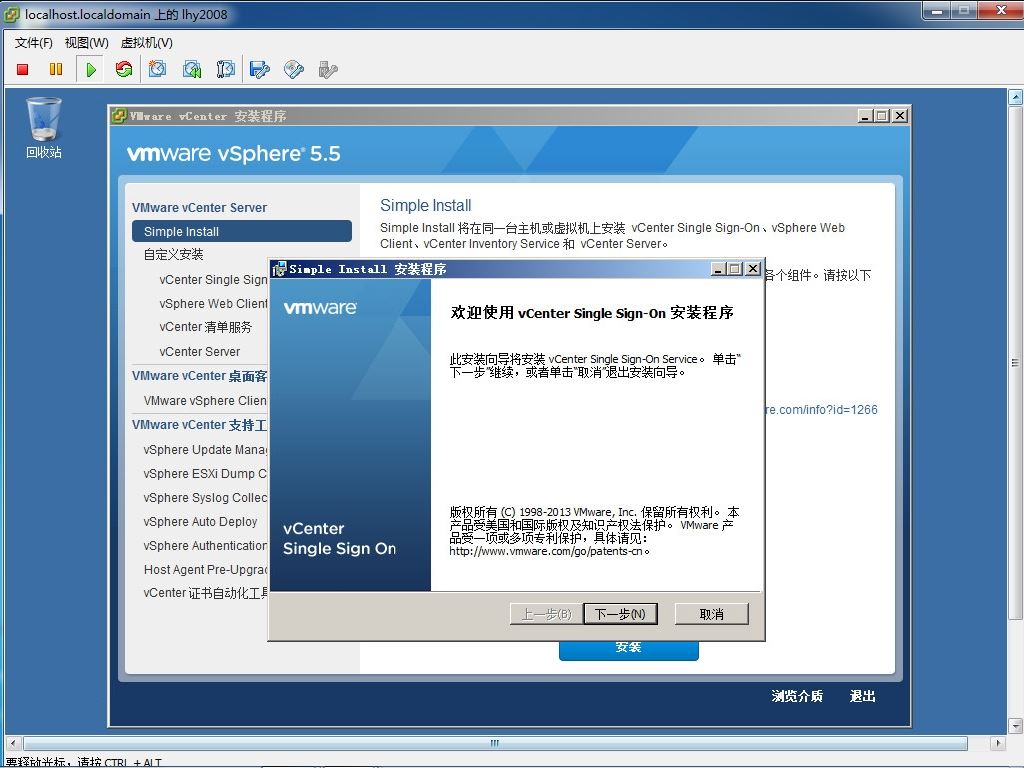Screen dimensions: 1024x768
Task: Minimize the Simple Install dialog
Action: 718,268
